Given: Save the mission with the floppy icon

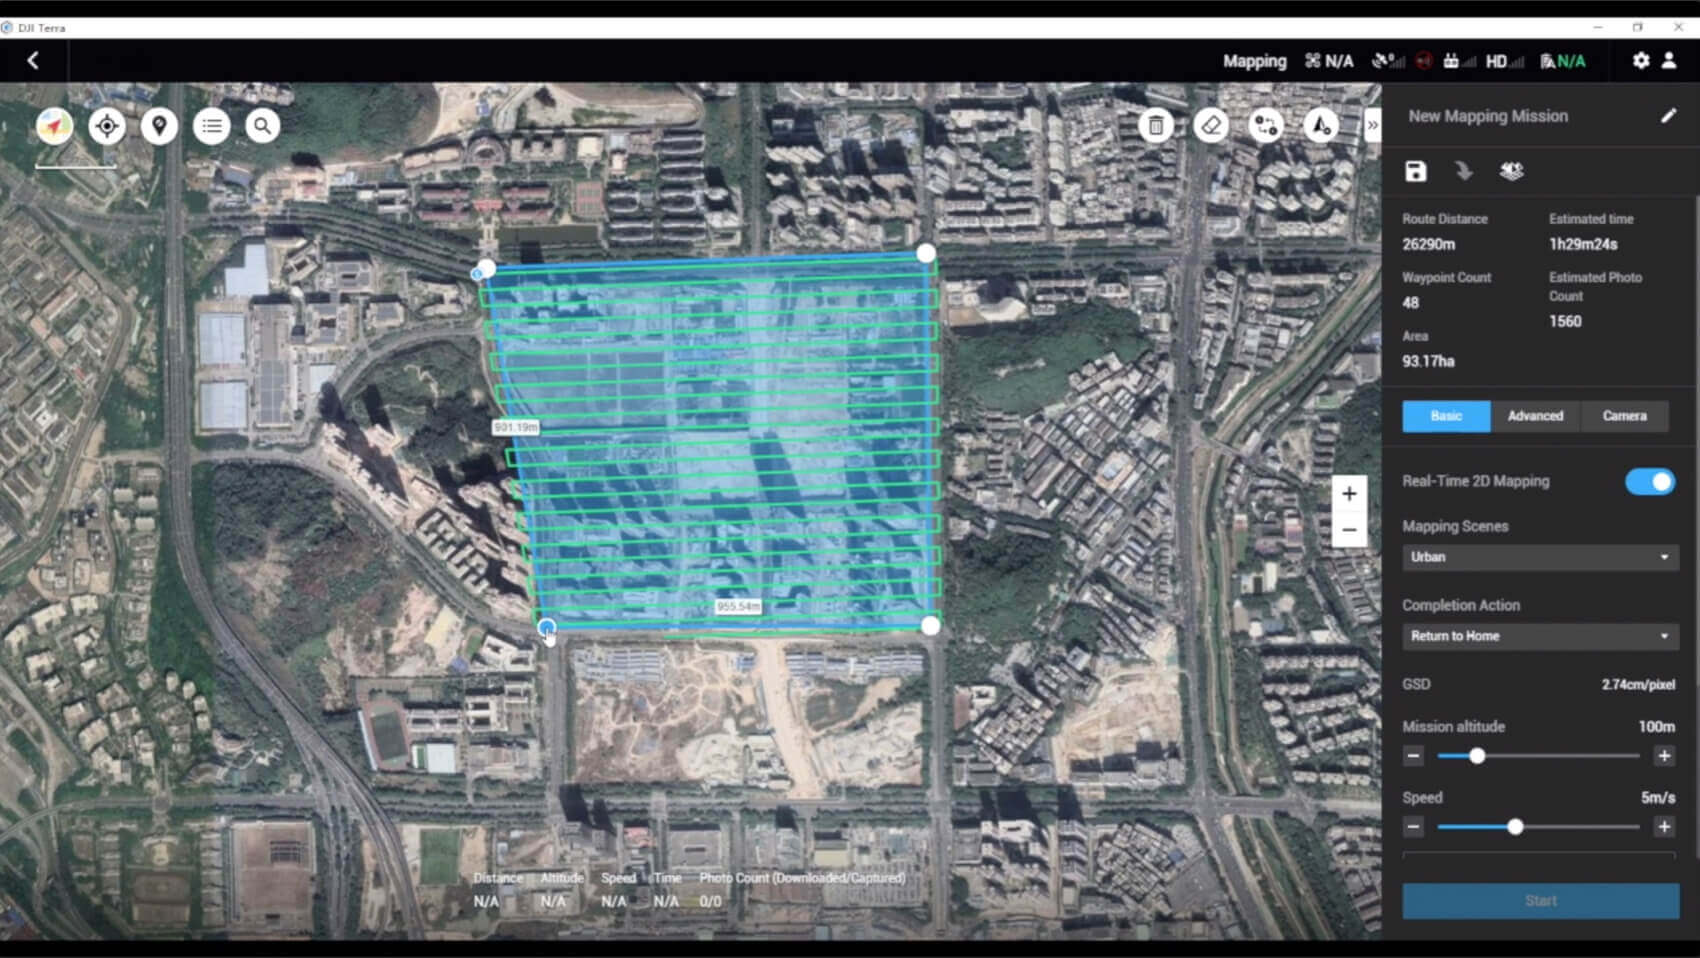Looking at the screenshot, I should coord(1415,171).
